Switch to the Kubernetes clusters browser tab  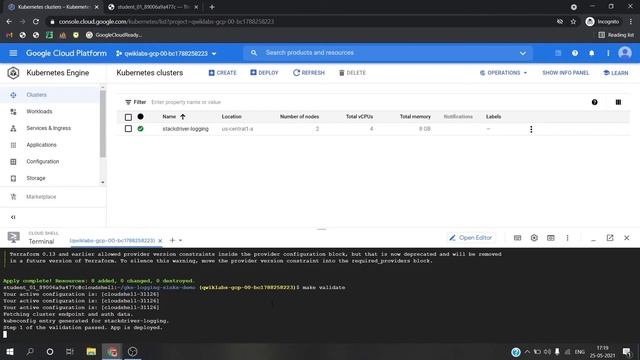53,7
